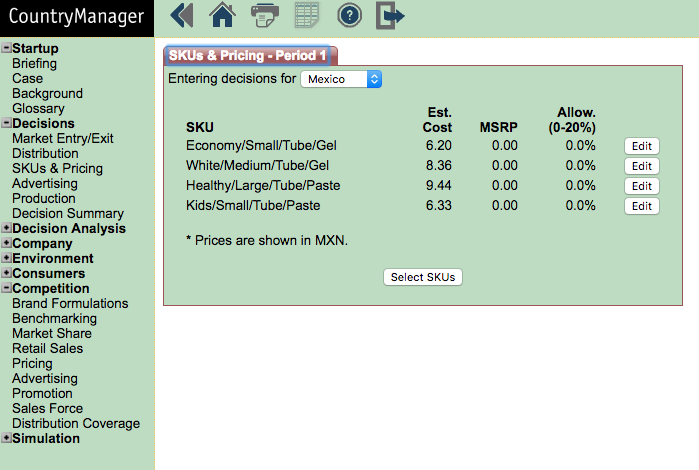This screenshot has width=699, height=470.
Task: Open Production in the sidebar
Action: point(44,198)
